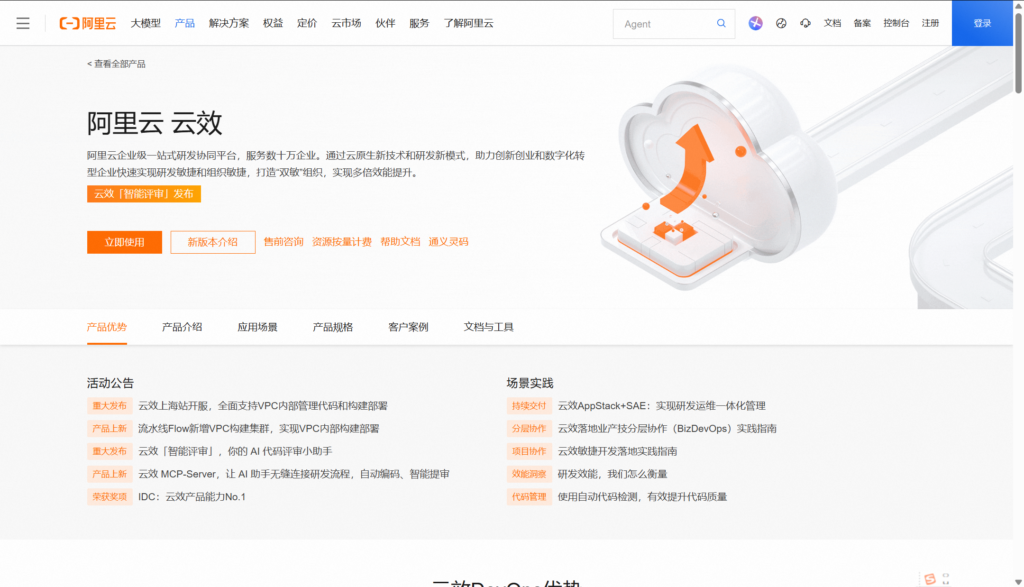This screenshot has height=587, width=1024.
Task: Click the 立即使用 button
Action: [x=124, y=242]
